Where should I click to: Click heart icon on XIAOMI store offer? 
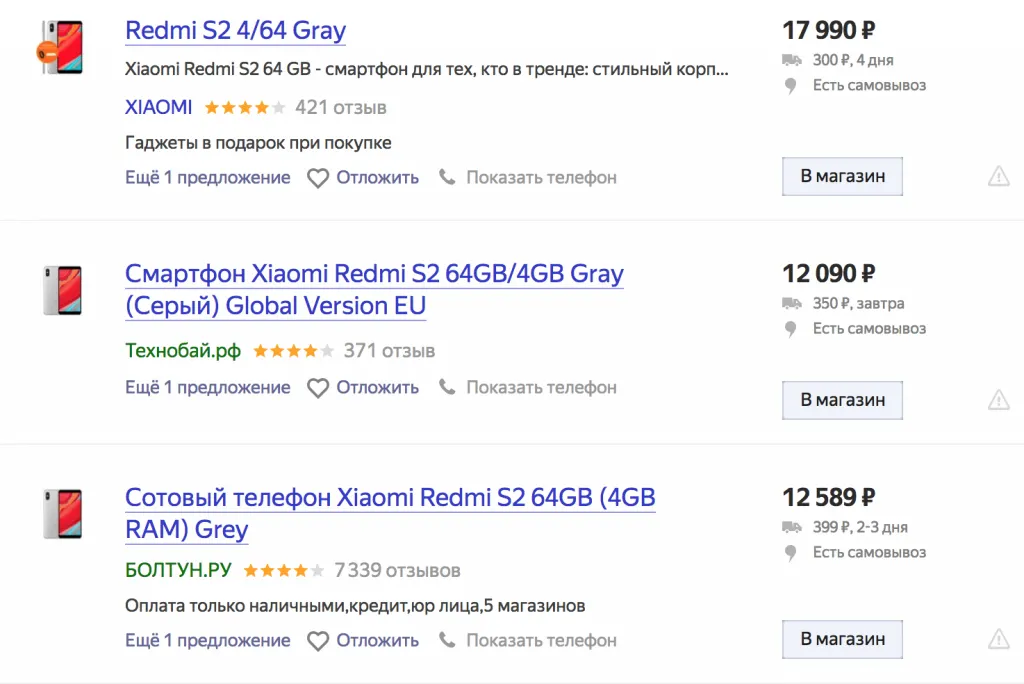[x=318, y=178]
